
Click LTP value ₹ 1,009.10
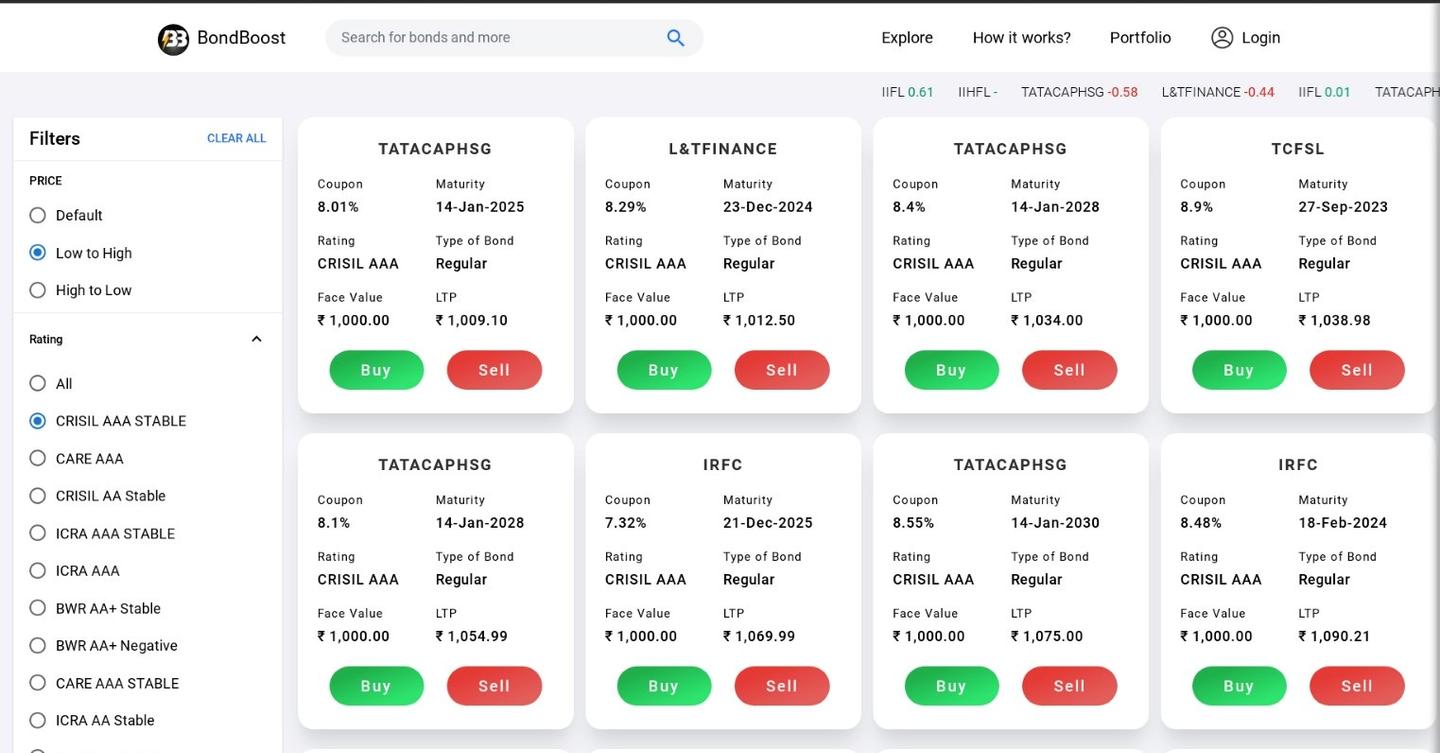point(472,321)
